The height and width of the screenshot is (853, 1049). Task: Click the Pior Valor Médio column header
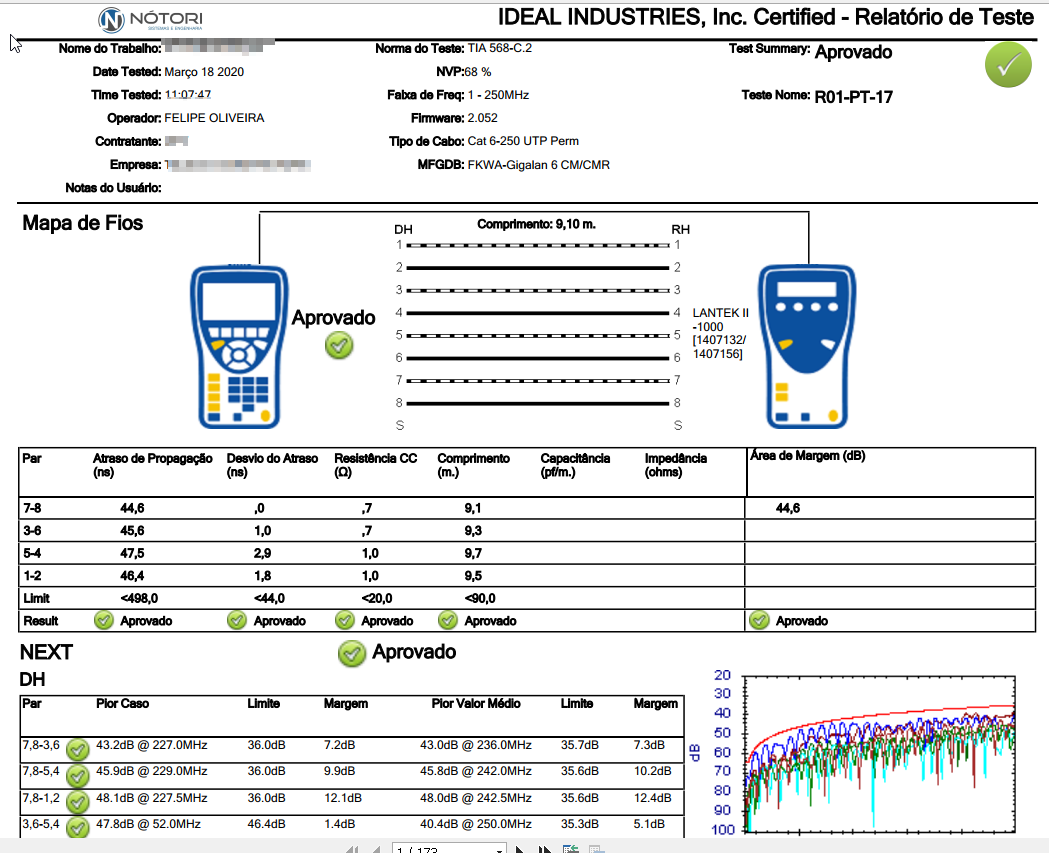(476, 703)
